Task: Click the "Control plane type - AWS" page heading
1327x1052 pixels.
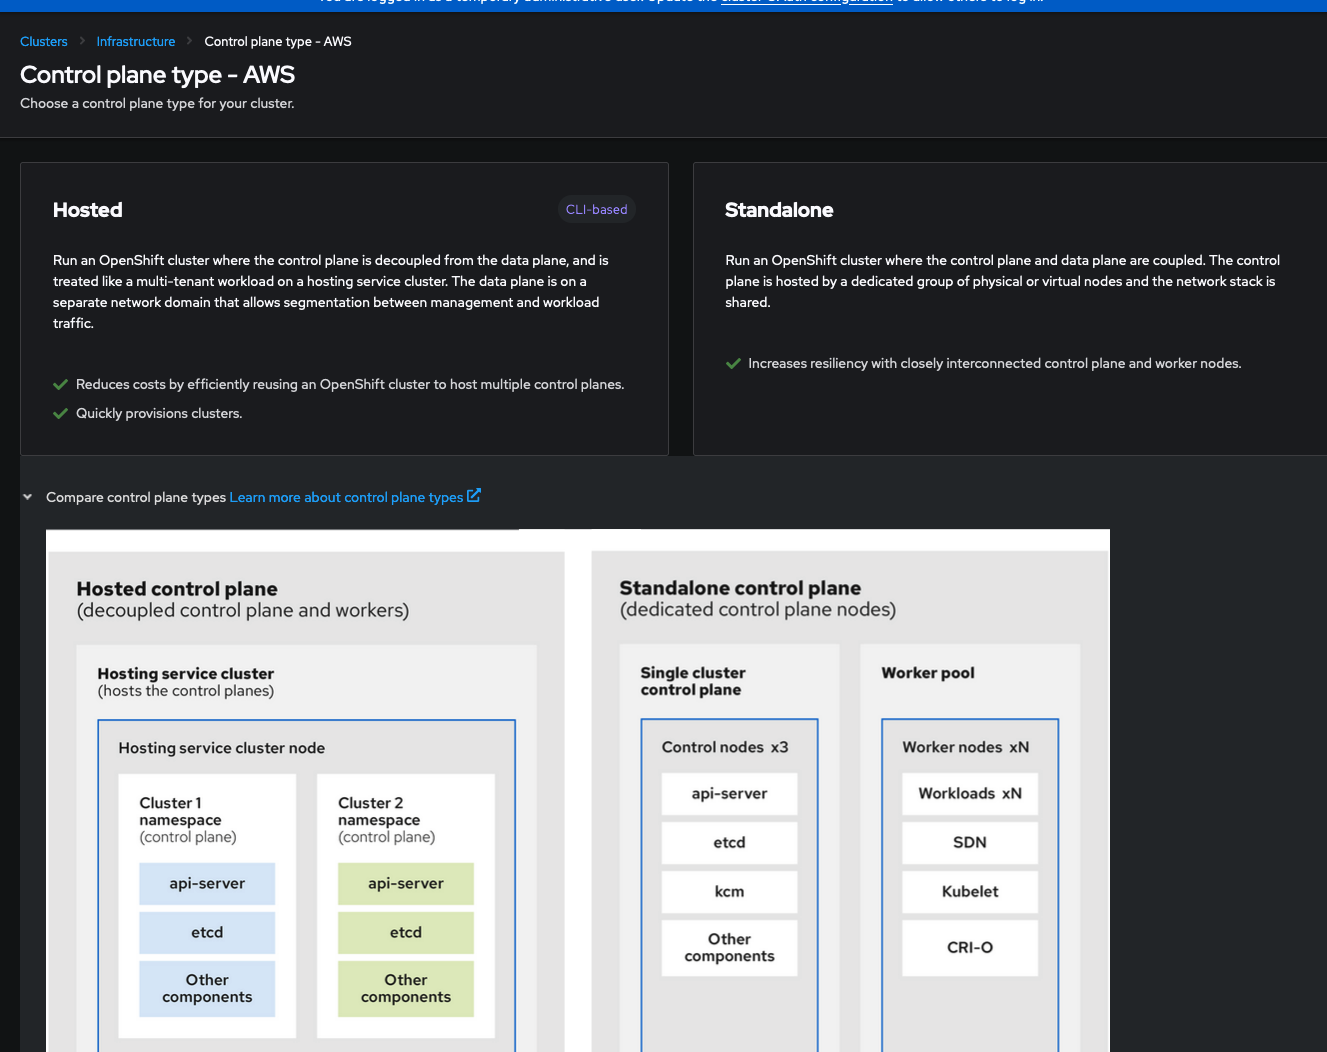Action: [157, 75]
